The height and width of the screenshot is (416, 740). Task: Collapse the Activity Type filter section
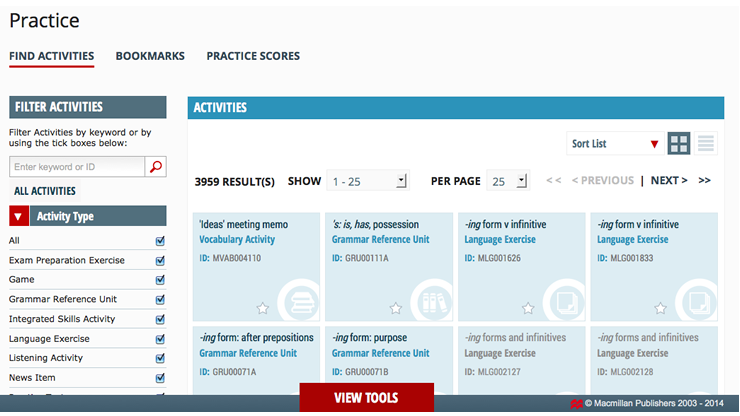click(x=19, y=216)
